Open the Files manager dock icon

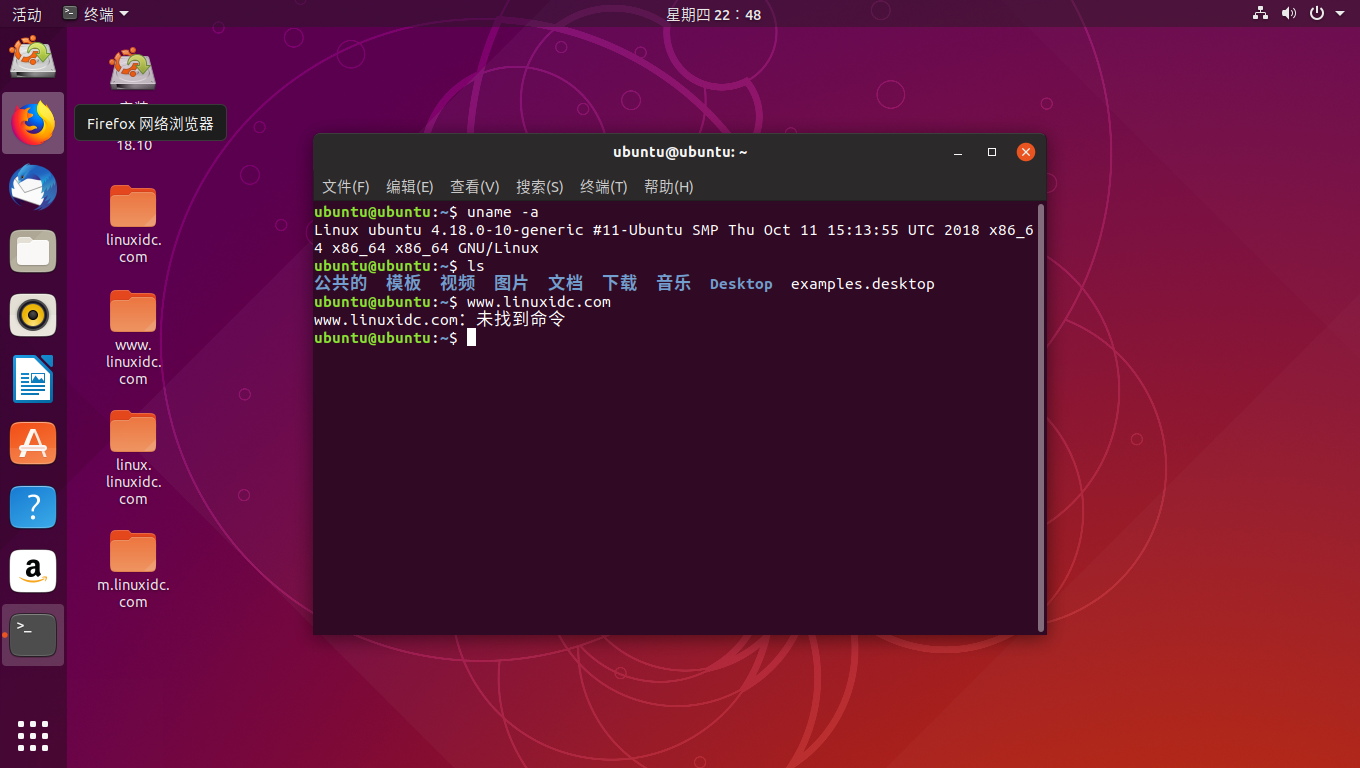click(33, 251)
